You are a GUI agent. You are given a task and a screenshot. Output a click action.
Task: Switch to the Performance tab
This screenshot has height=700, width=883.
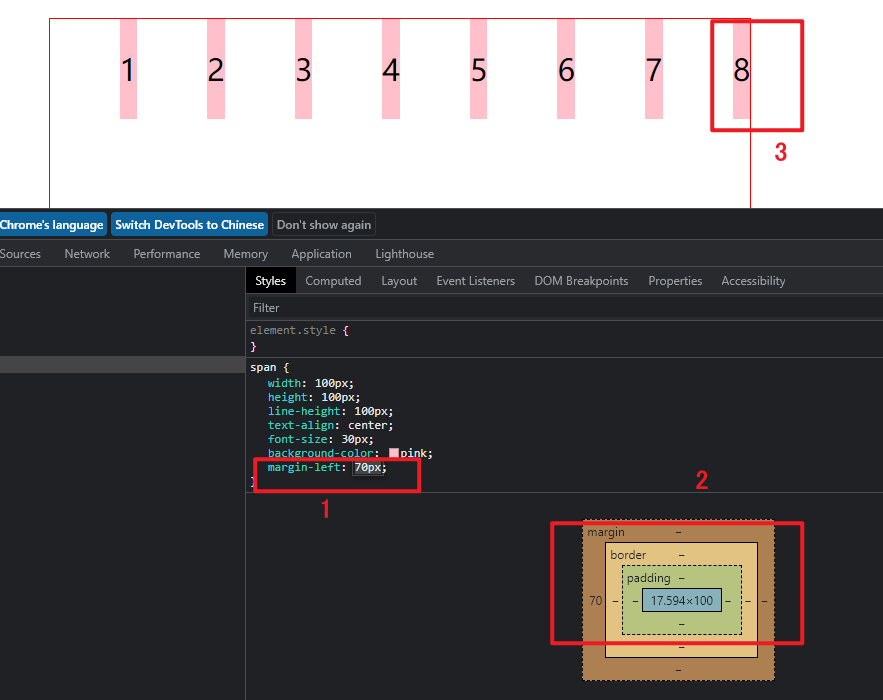click(167, 254)
